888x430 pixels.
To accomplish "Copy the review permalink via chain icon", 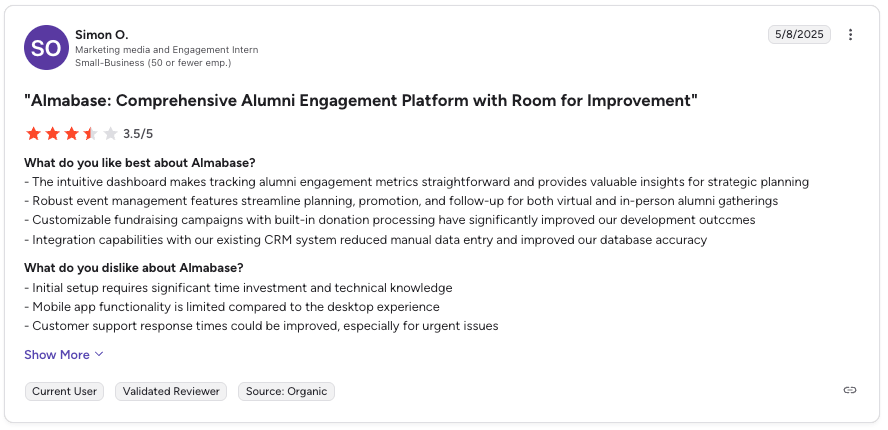I will [x=850, y=390].
